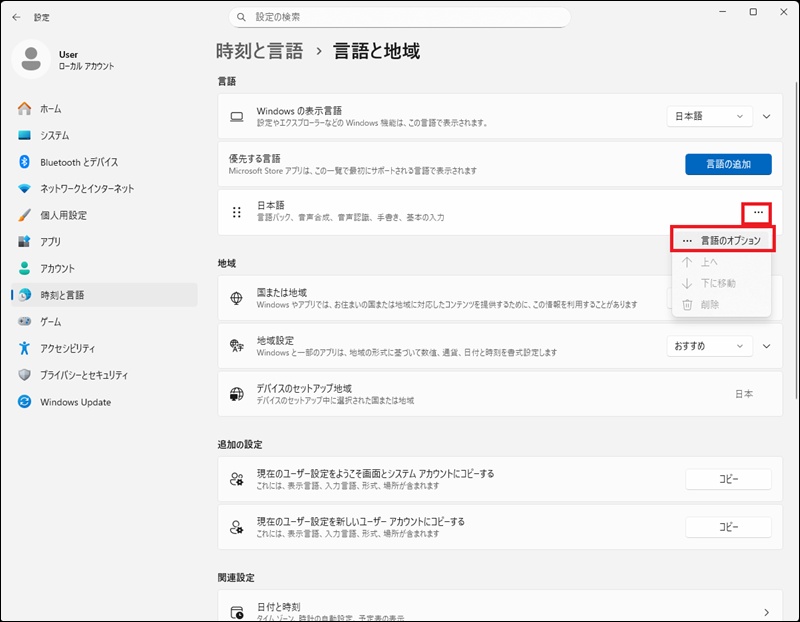Image resolution: width=800 pixels, height=622 pixels.
Task: Go to Bluetooth とデバイス settings
Action: click(78, 162)
